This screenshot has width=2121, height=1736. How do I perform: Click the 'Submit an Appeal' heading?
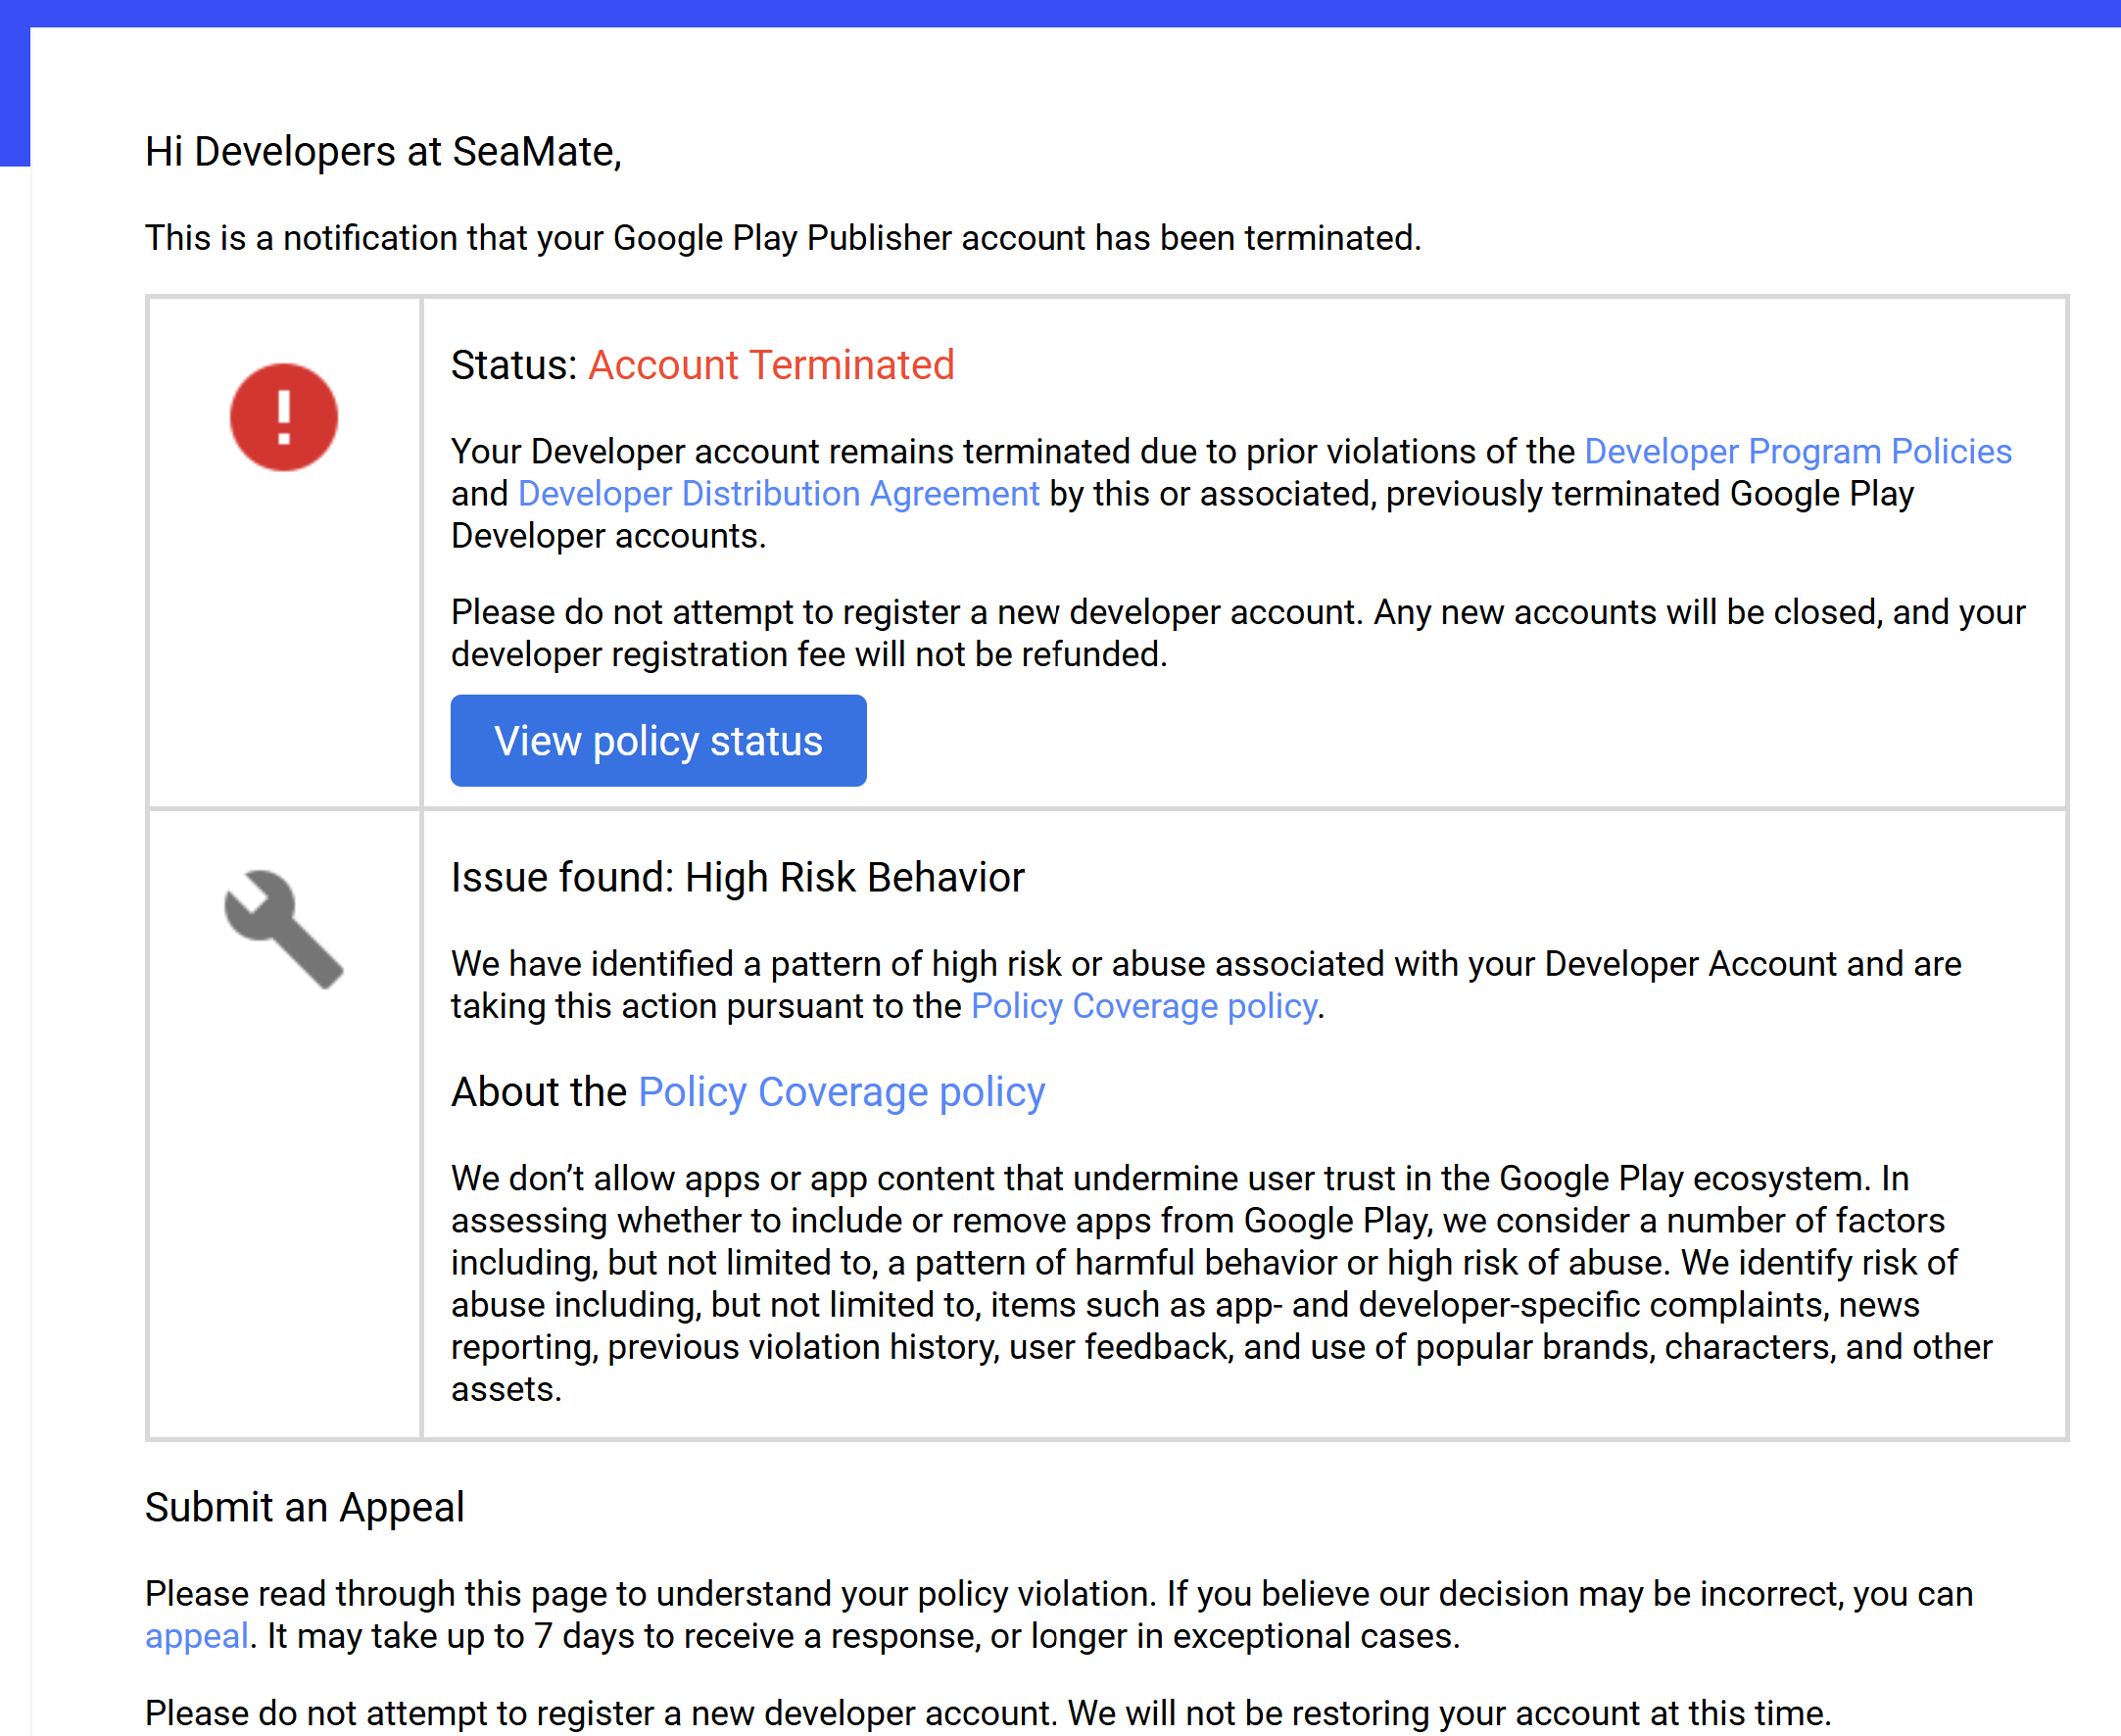pyautogui.click(x=305, y=1508)
